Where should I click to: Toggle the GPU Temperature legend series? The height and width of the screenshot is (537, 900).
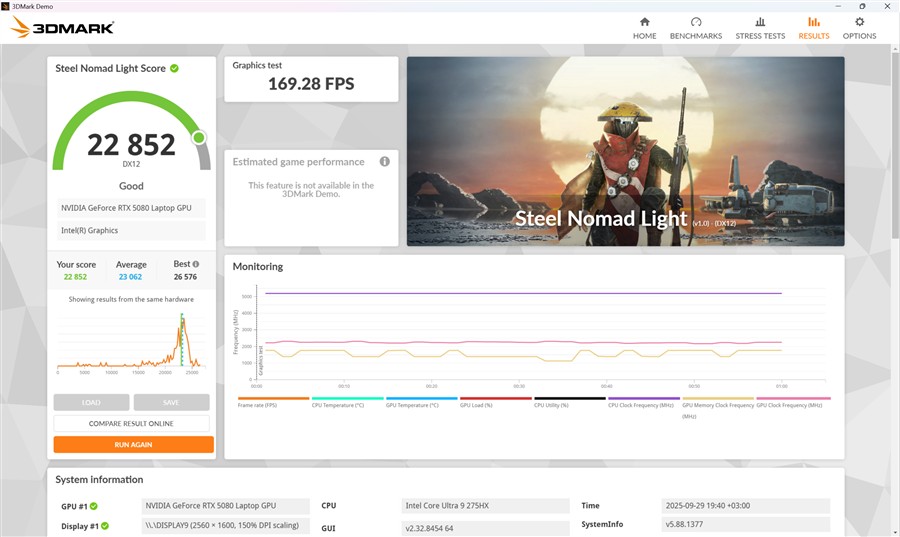point(407,405)
